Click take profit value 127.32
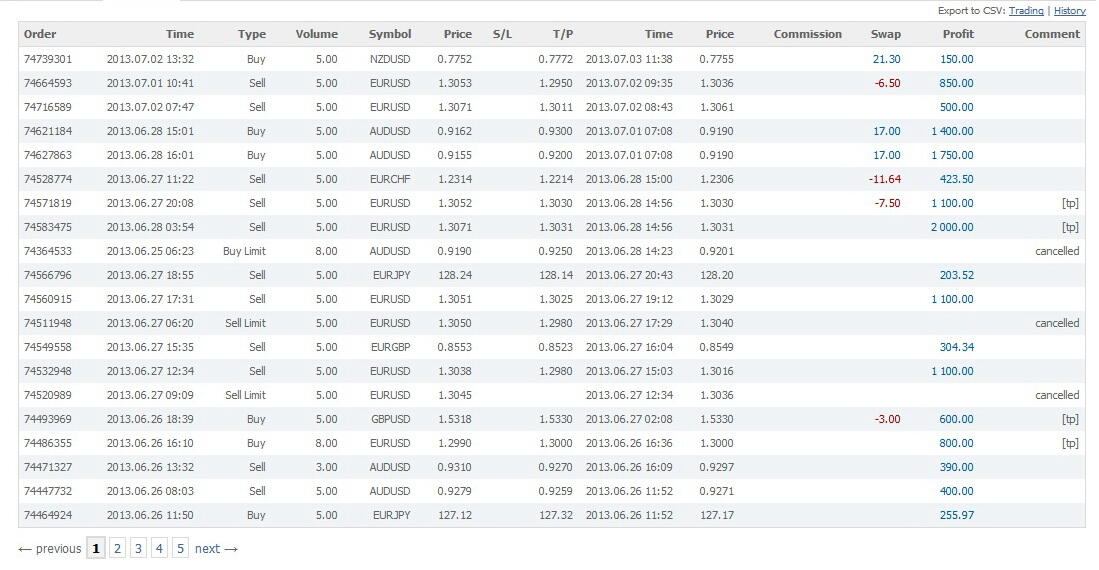Viewport: 1099px width, 570px height. tap(556, 515)
